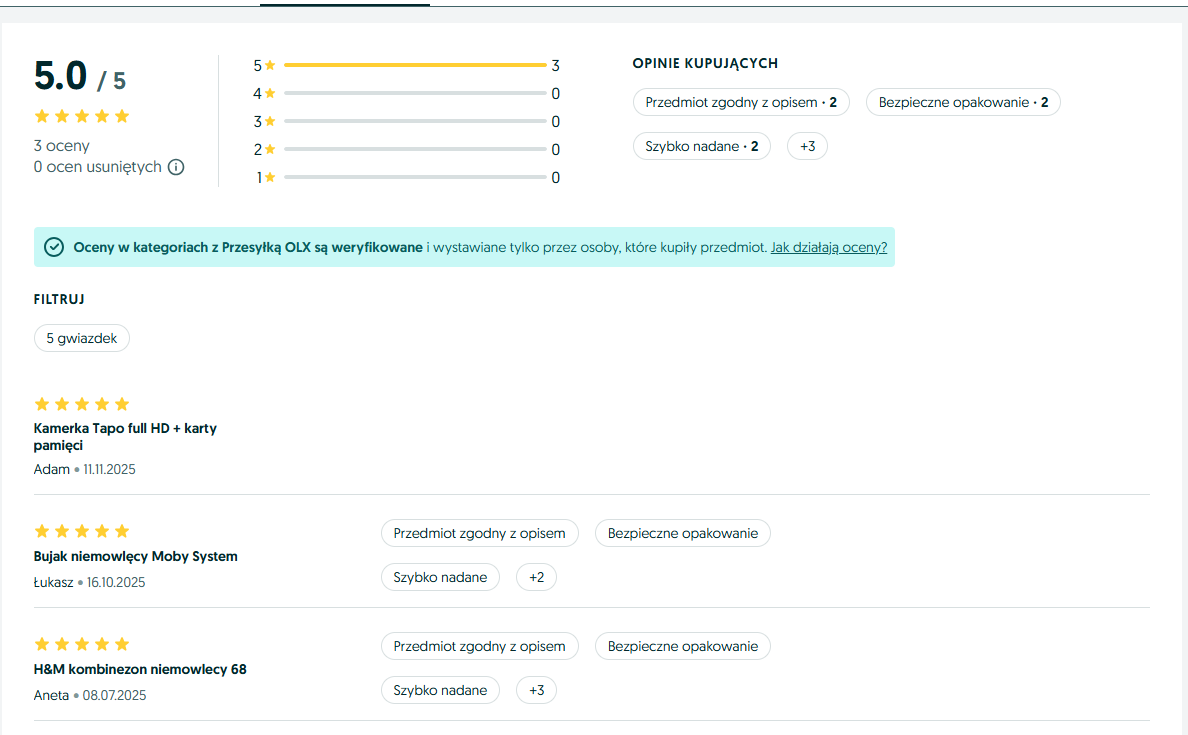Open 'Jak działają oceny?' link

(828, 247)
